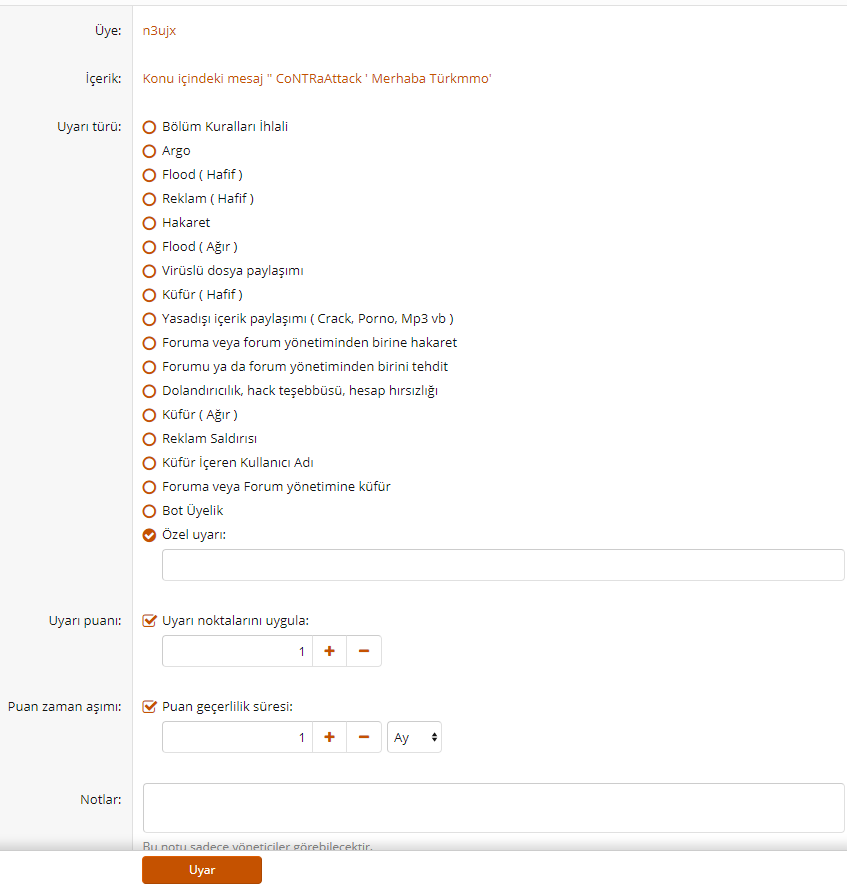
Task: Pick the Reklam ( Hafif ) option
Action: coord(149,199)
